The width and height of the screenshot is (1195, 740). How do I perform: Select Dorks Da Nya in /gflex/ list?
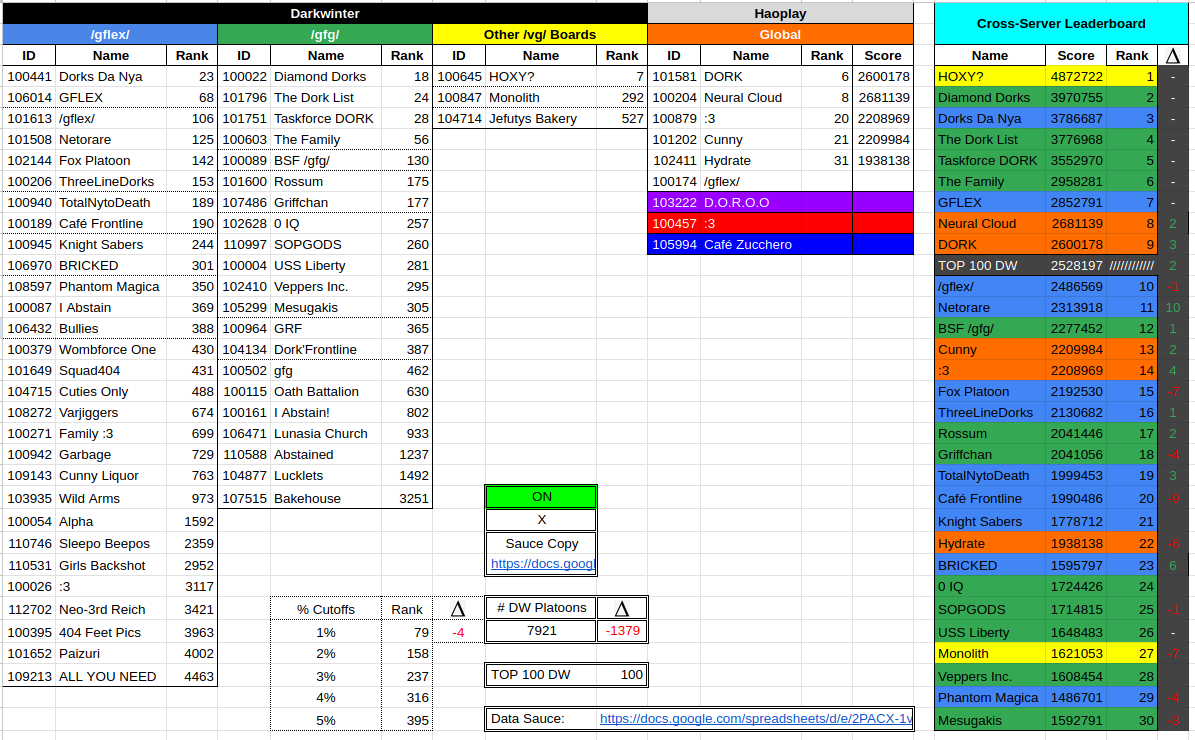click(x=111, y=77)
